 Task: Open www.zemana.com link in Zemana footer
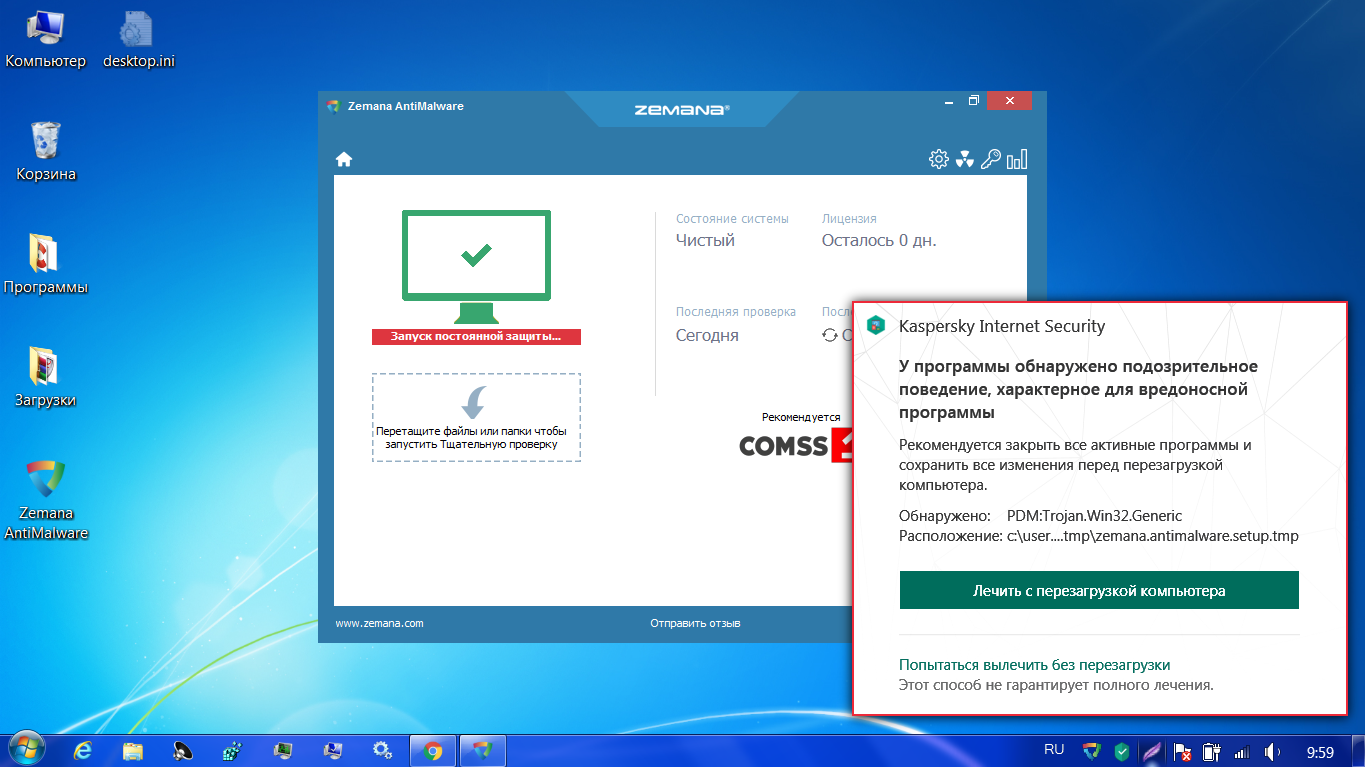click(379, 623)
